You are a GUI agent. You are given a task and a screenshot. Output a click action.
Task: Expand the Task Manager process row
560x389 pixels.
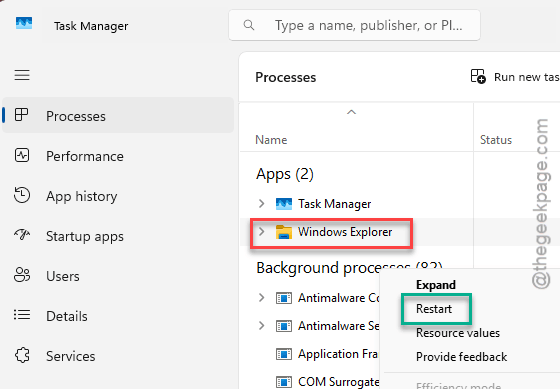point(261,204)
